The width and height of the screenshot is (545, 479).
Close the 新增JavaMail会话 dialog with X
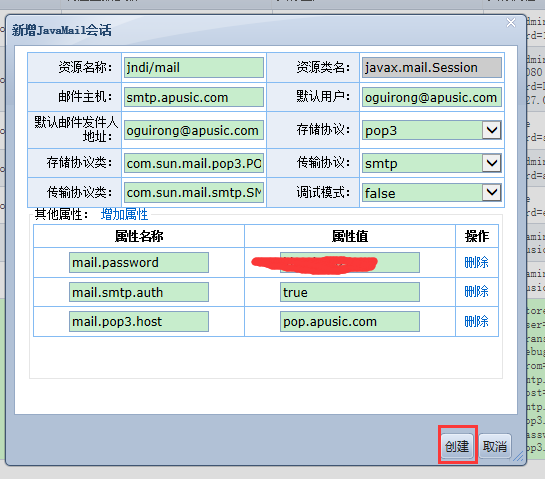511,23
